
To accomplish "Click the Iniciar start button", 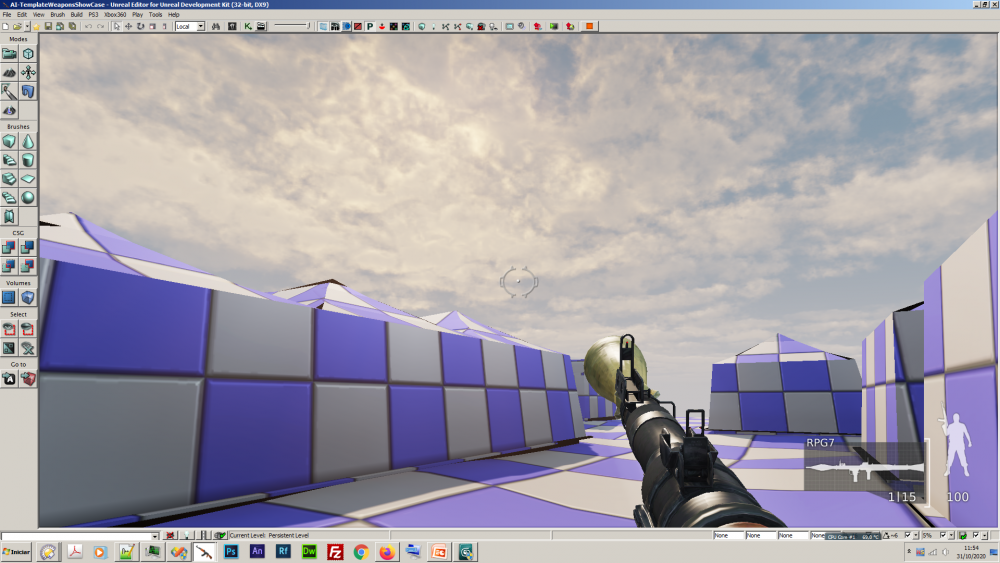I will 17,552.
